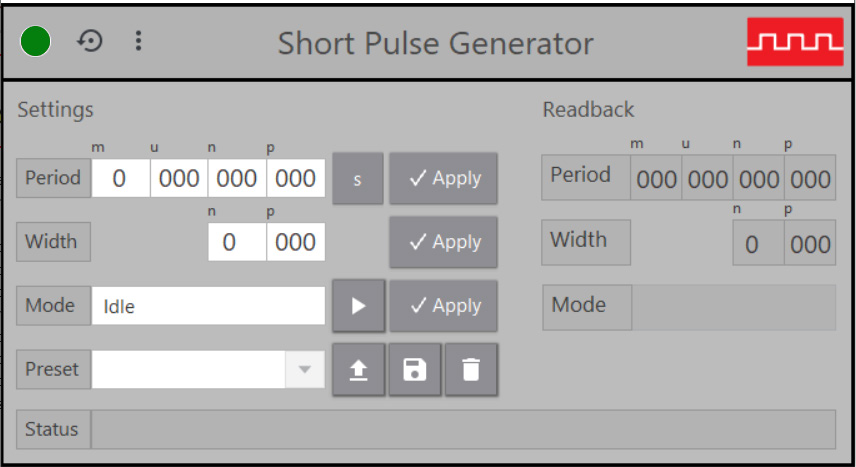Toggle the Period unit 's' button
The width and height of the screenshot is (856, 467).
tap(357, 179)
